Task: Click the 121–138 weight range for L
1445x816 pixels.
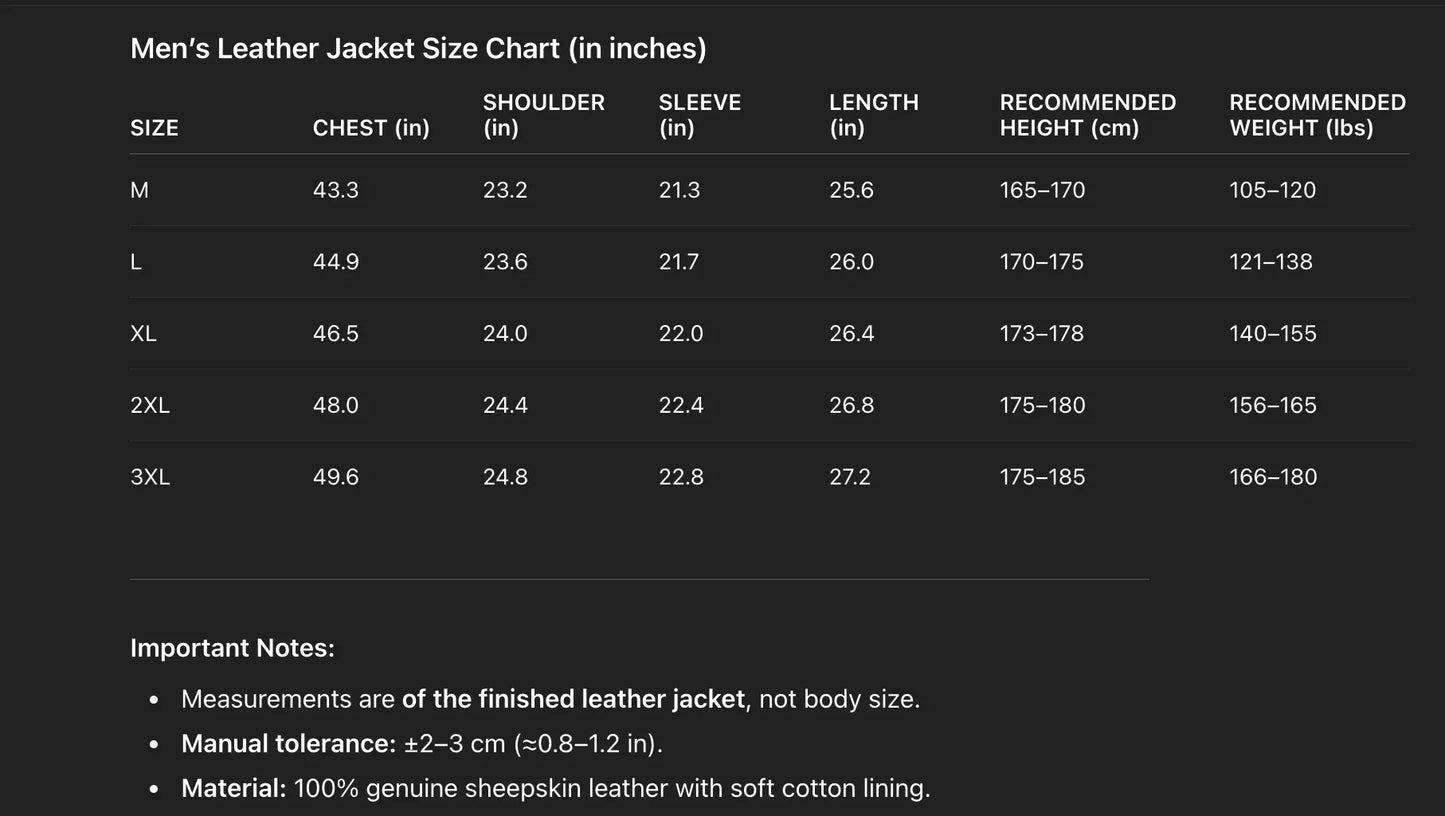Action: [x=1270, y=262]
